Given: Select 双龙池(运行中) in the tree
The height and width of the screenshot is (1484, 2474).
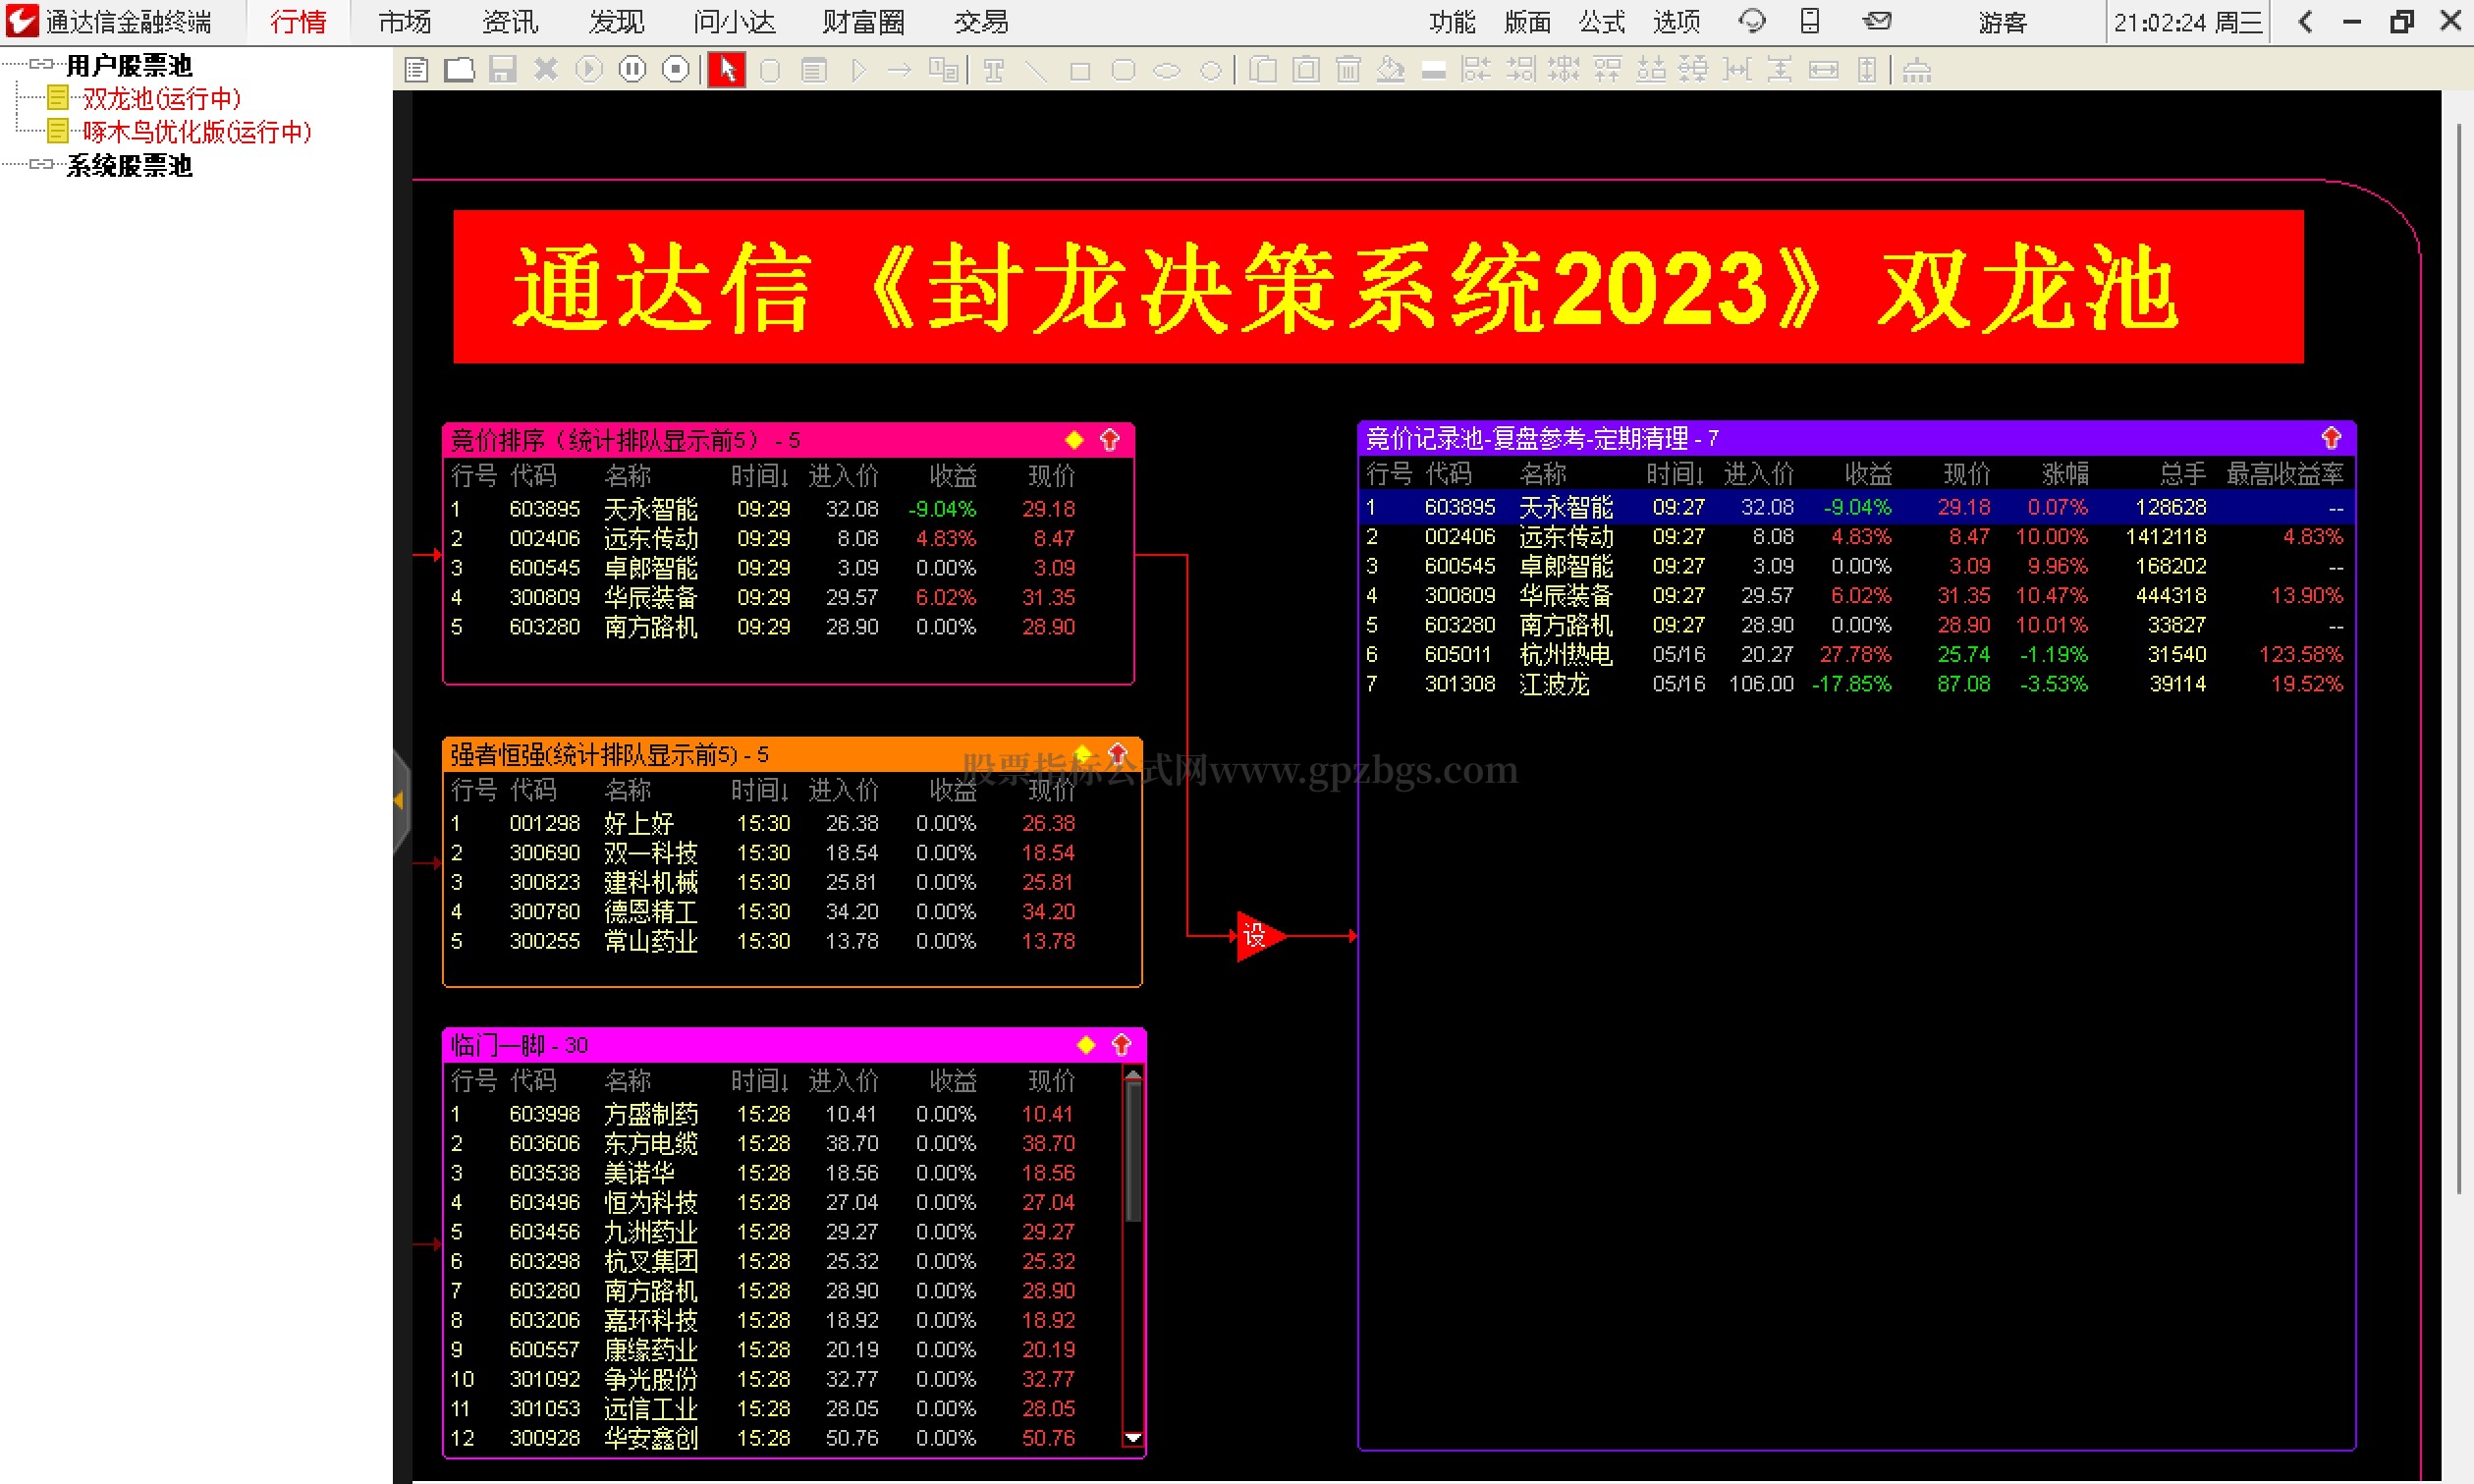Looking at the screenshot, I should click(x=161, y=98).
